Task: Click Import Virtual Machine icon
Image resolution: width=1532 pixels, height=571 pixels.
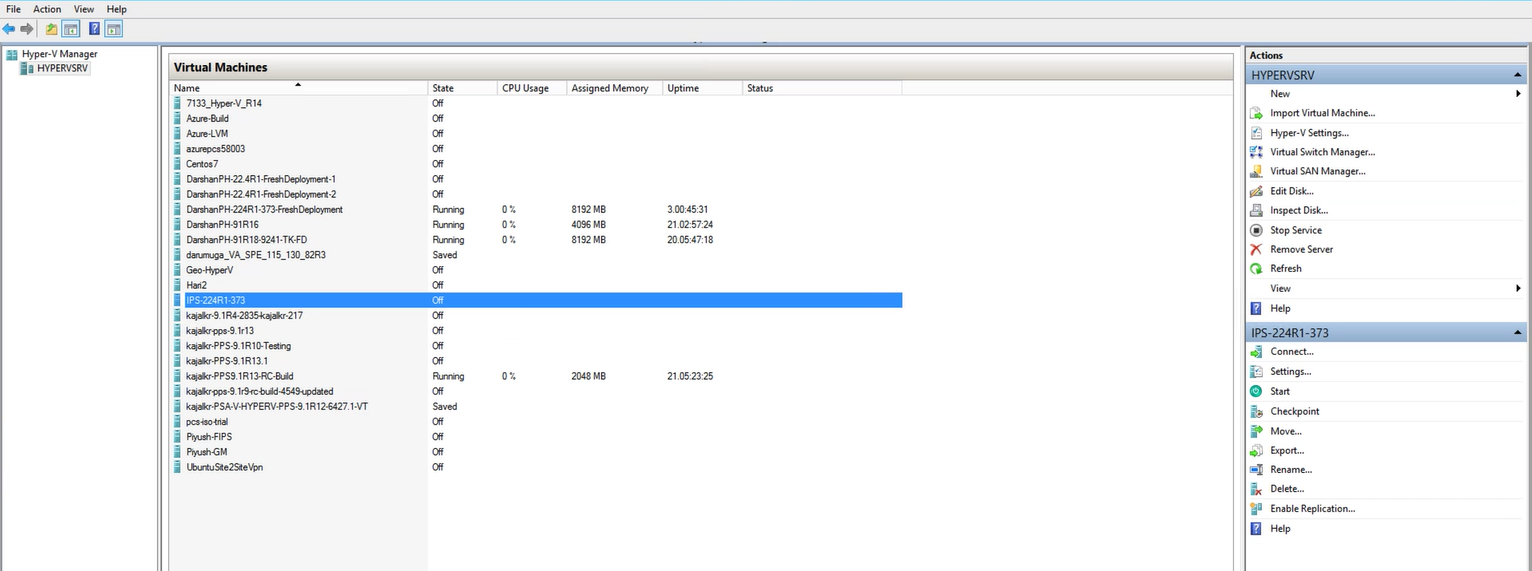Action: point(1257,114)
